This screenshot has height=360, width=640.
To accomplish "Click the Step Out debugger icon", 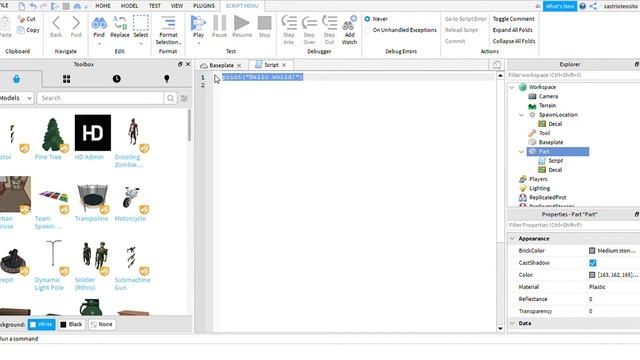I will pyautogui.click(x=329, y=23).
